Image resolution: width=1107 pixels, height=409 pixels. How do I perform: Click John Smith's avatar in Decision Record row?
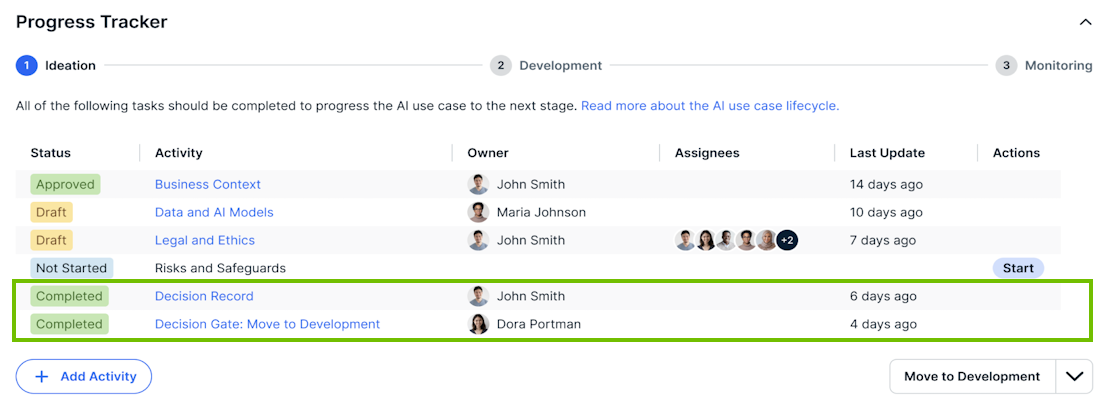(x=478, y=296)
